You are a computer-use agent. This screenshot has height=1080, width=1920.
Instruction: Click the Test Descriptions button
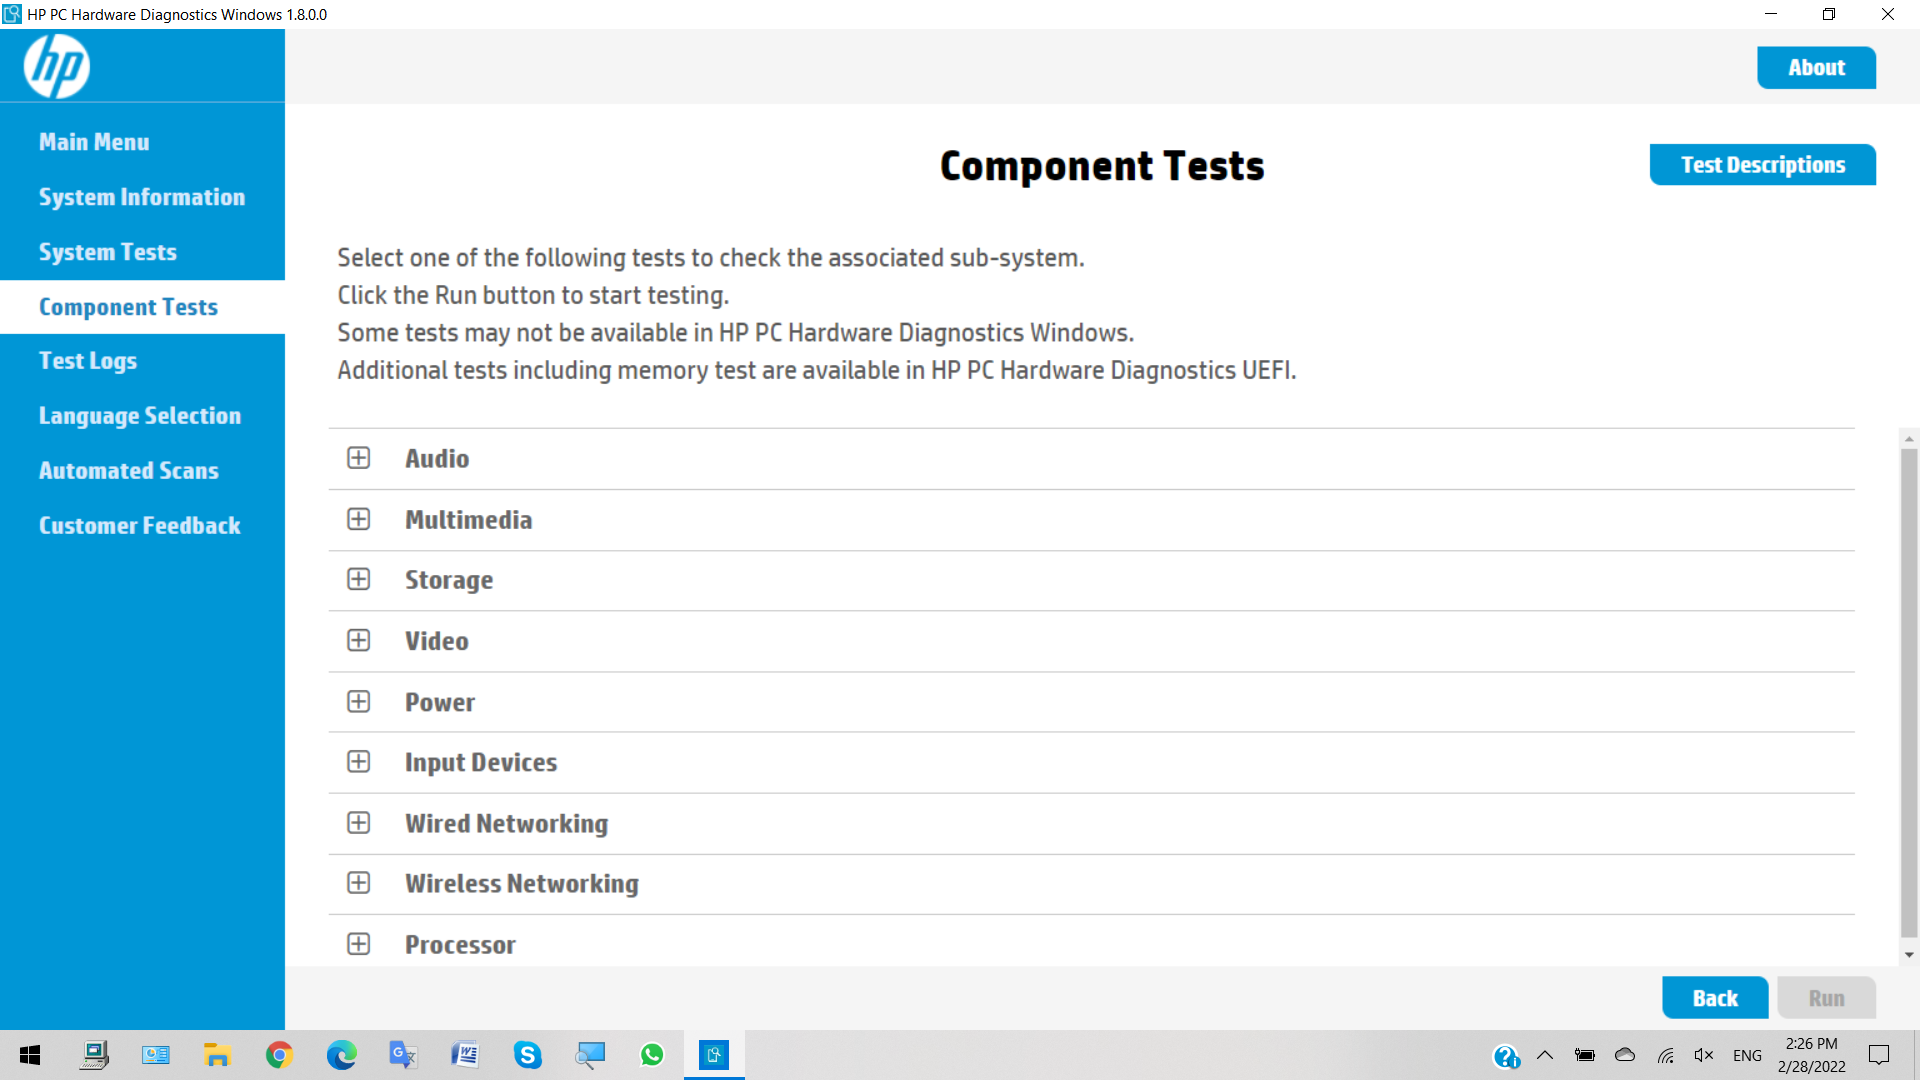point(1762,165)
